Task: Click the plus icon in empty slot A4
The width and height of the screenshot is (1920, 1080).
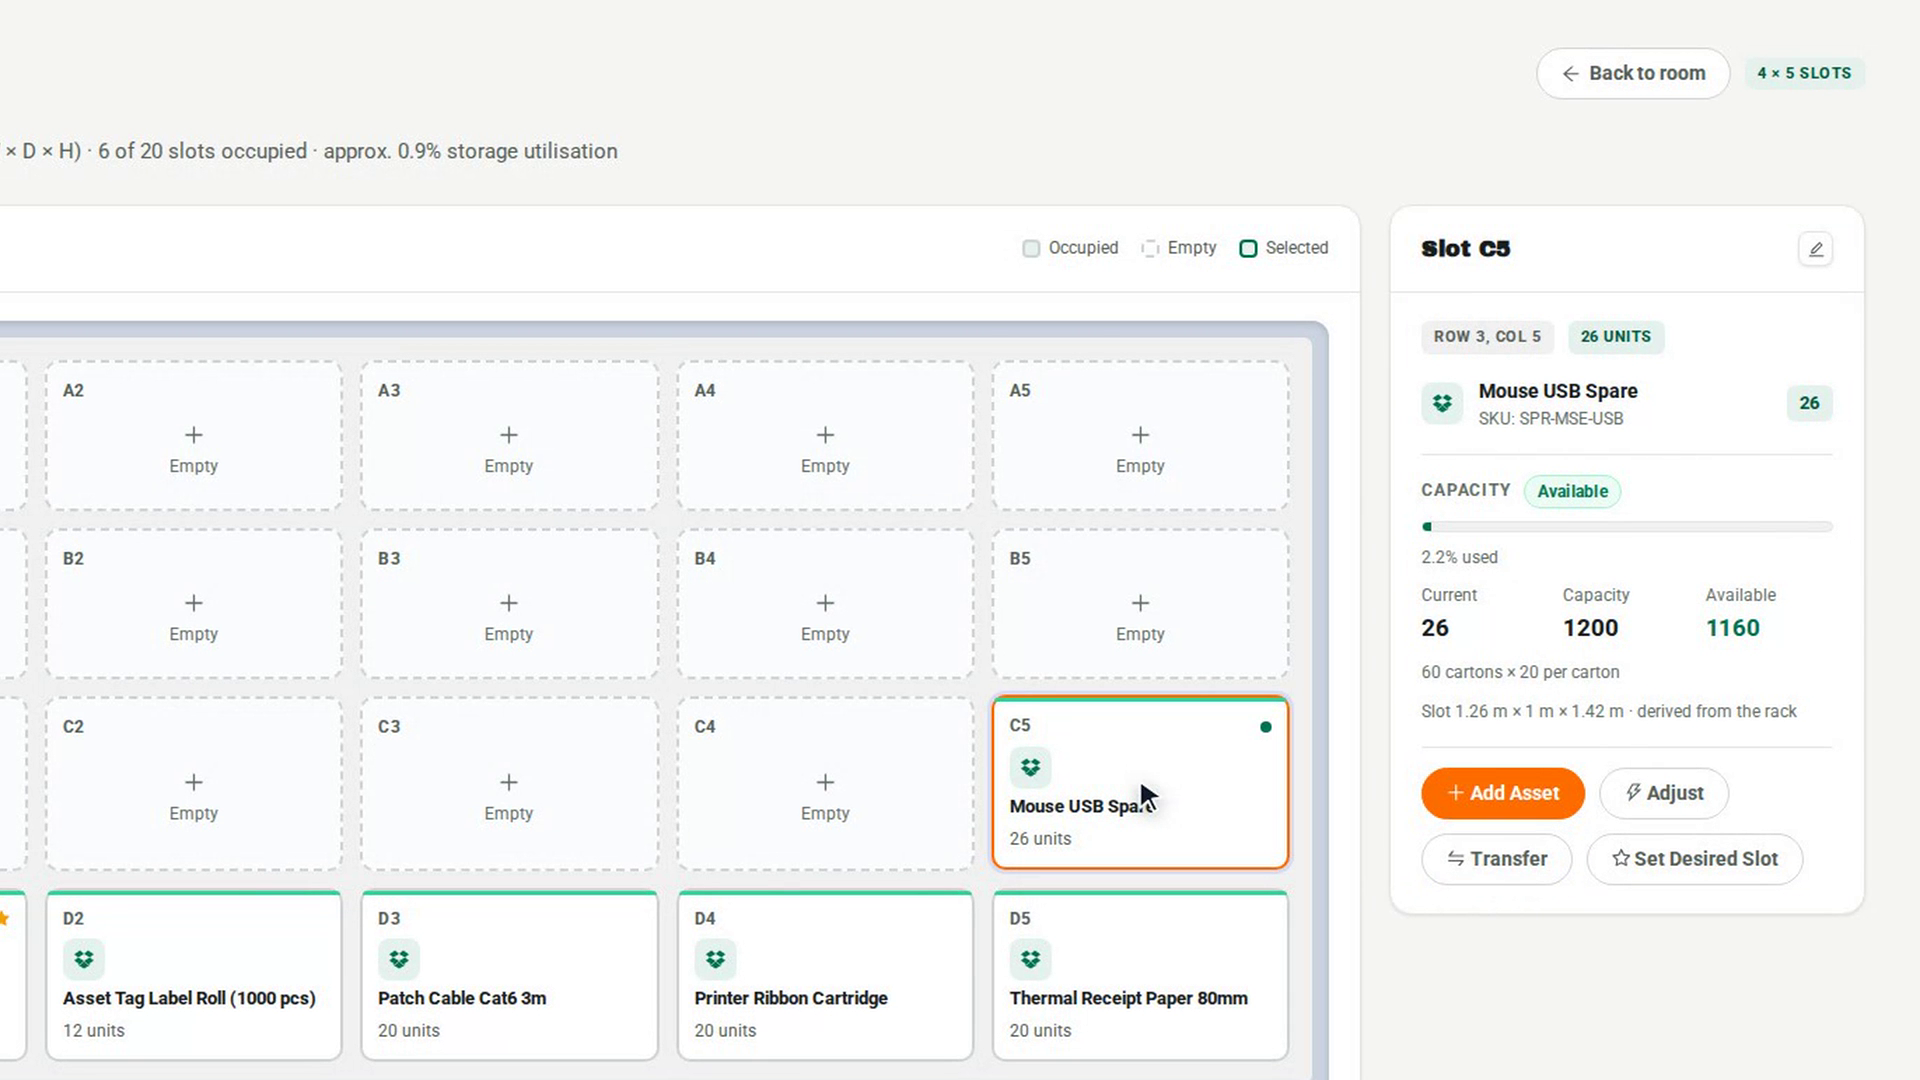Action: [x=825, y=435]
